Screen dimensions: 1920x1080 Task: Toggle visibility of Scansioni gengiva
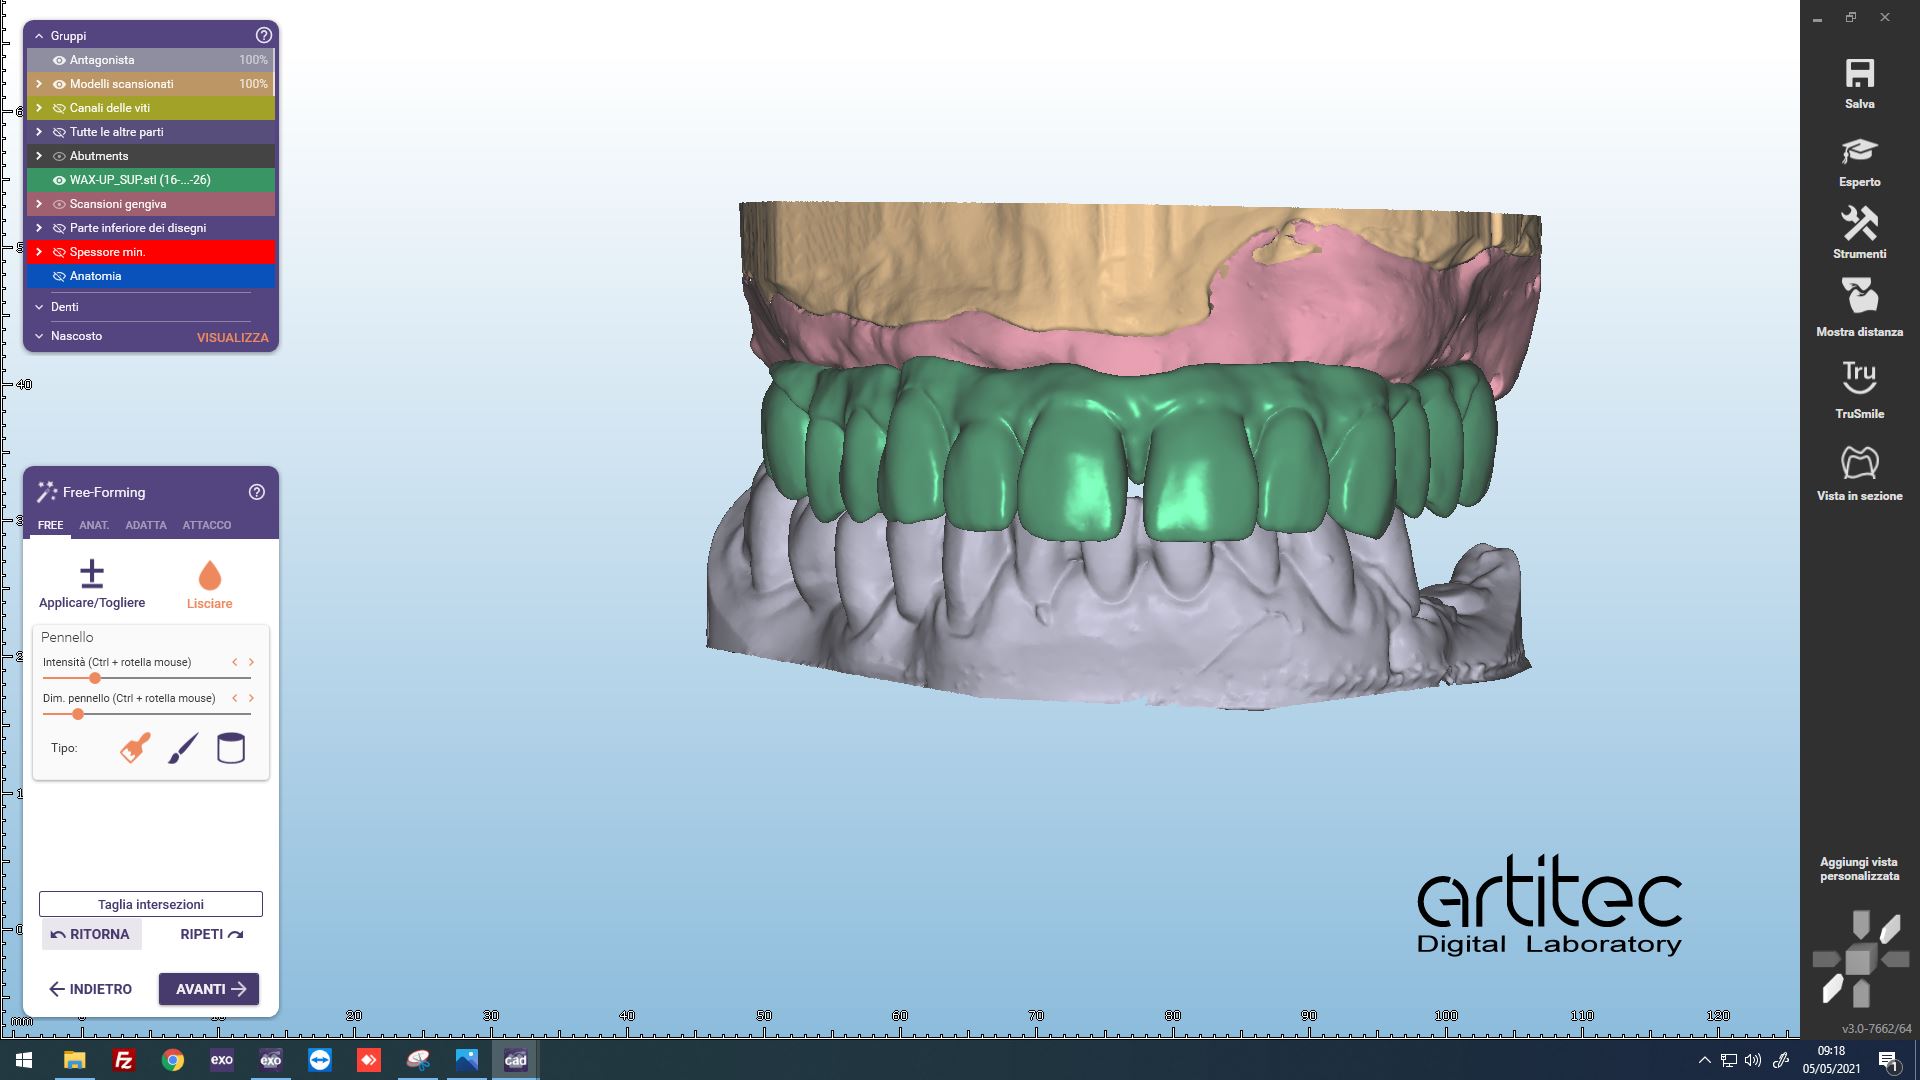pyautogui.click(x=59, y=204)
